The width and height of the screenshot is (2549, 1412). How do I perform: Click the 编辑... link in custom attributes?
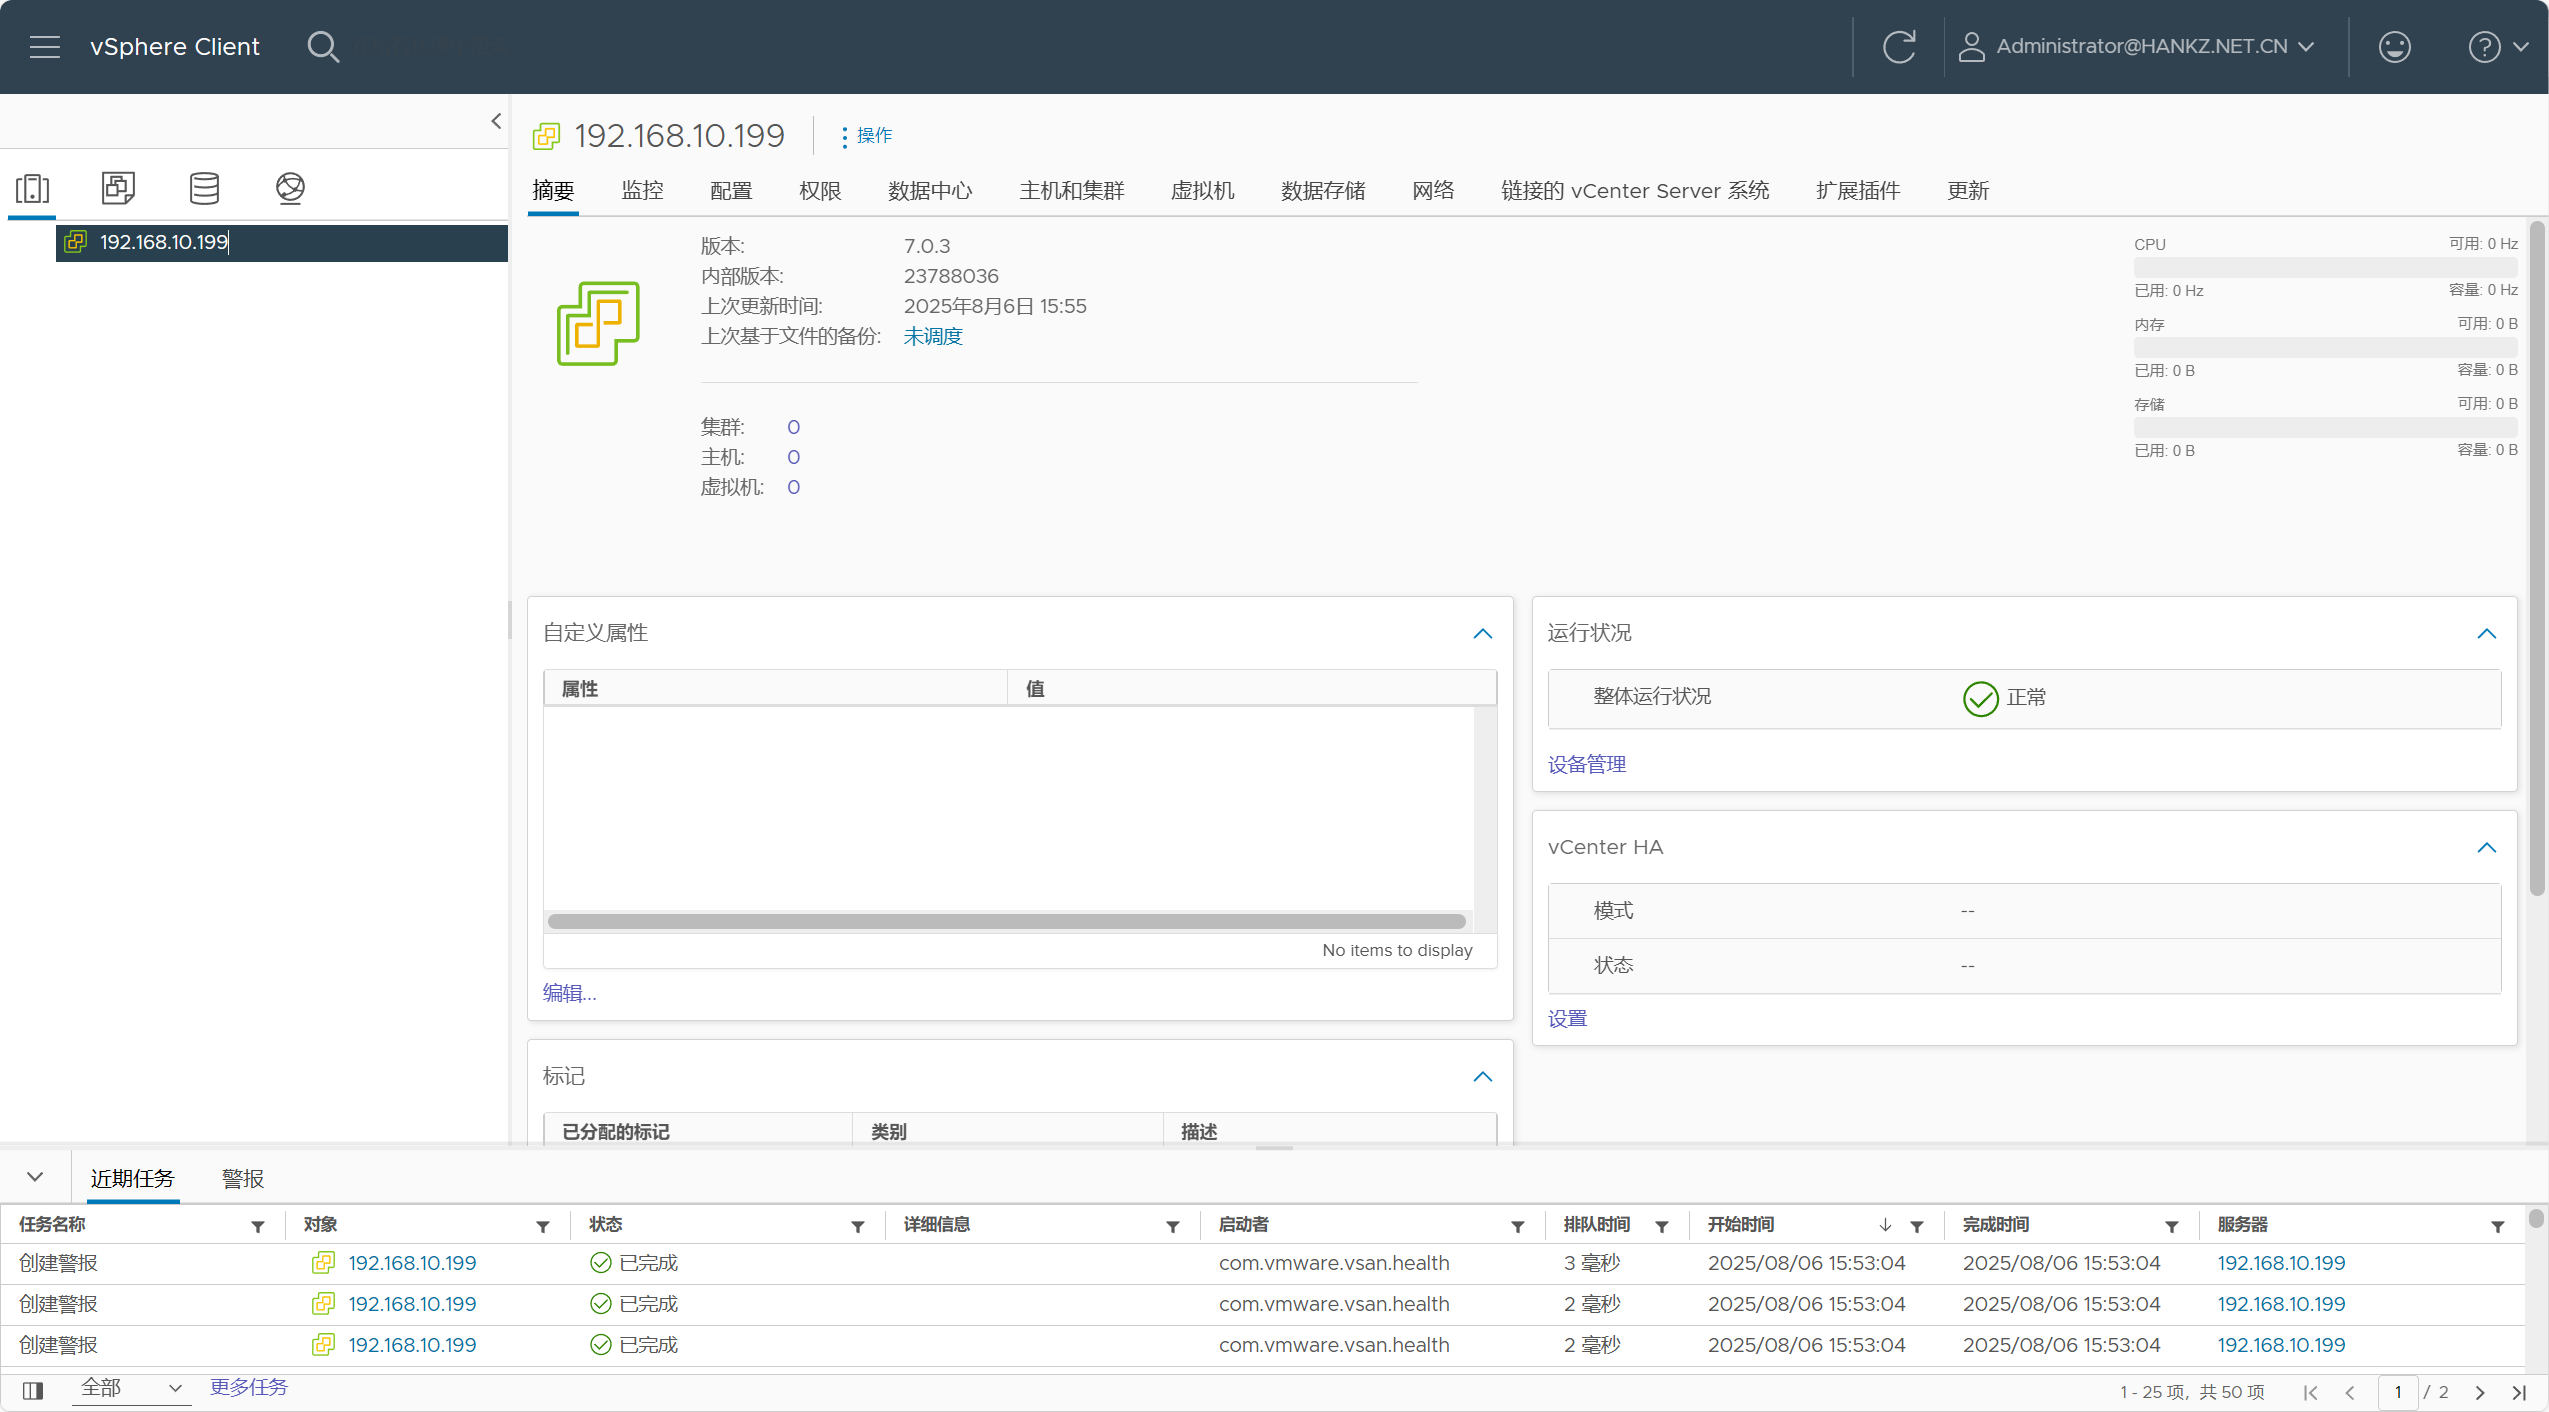click(569, 993)
